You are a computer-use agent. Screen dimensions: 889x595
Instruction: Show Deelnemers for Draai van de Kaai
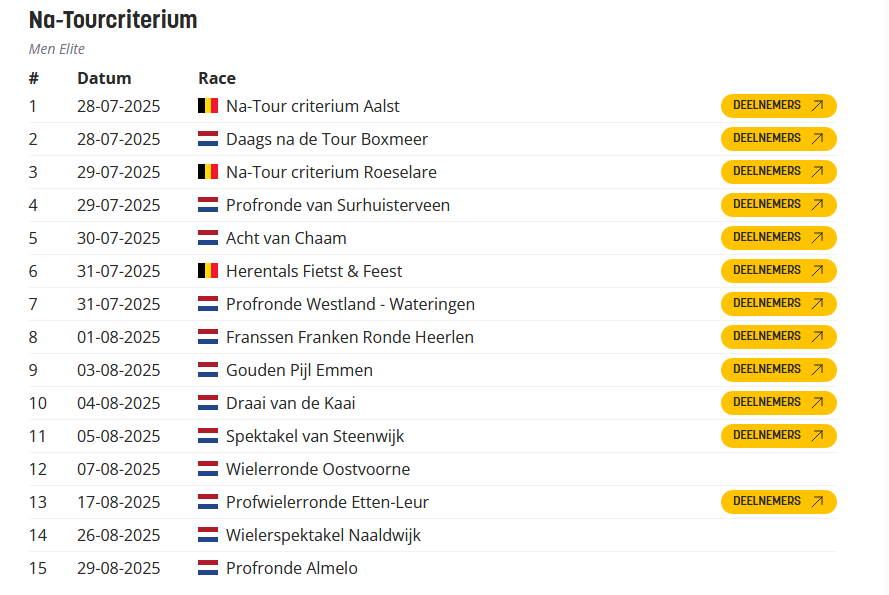(778, 403)
